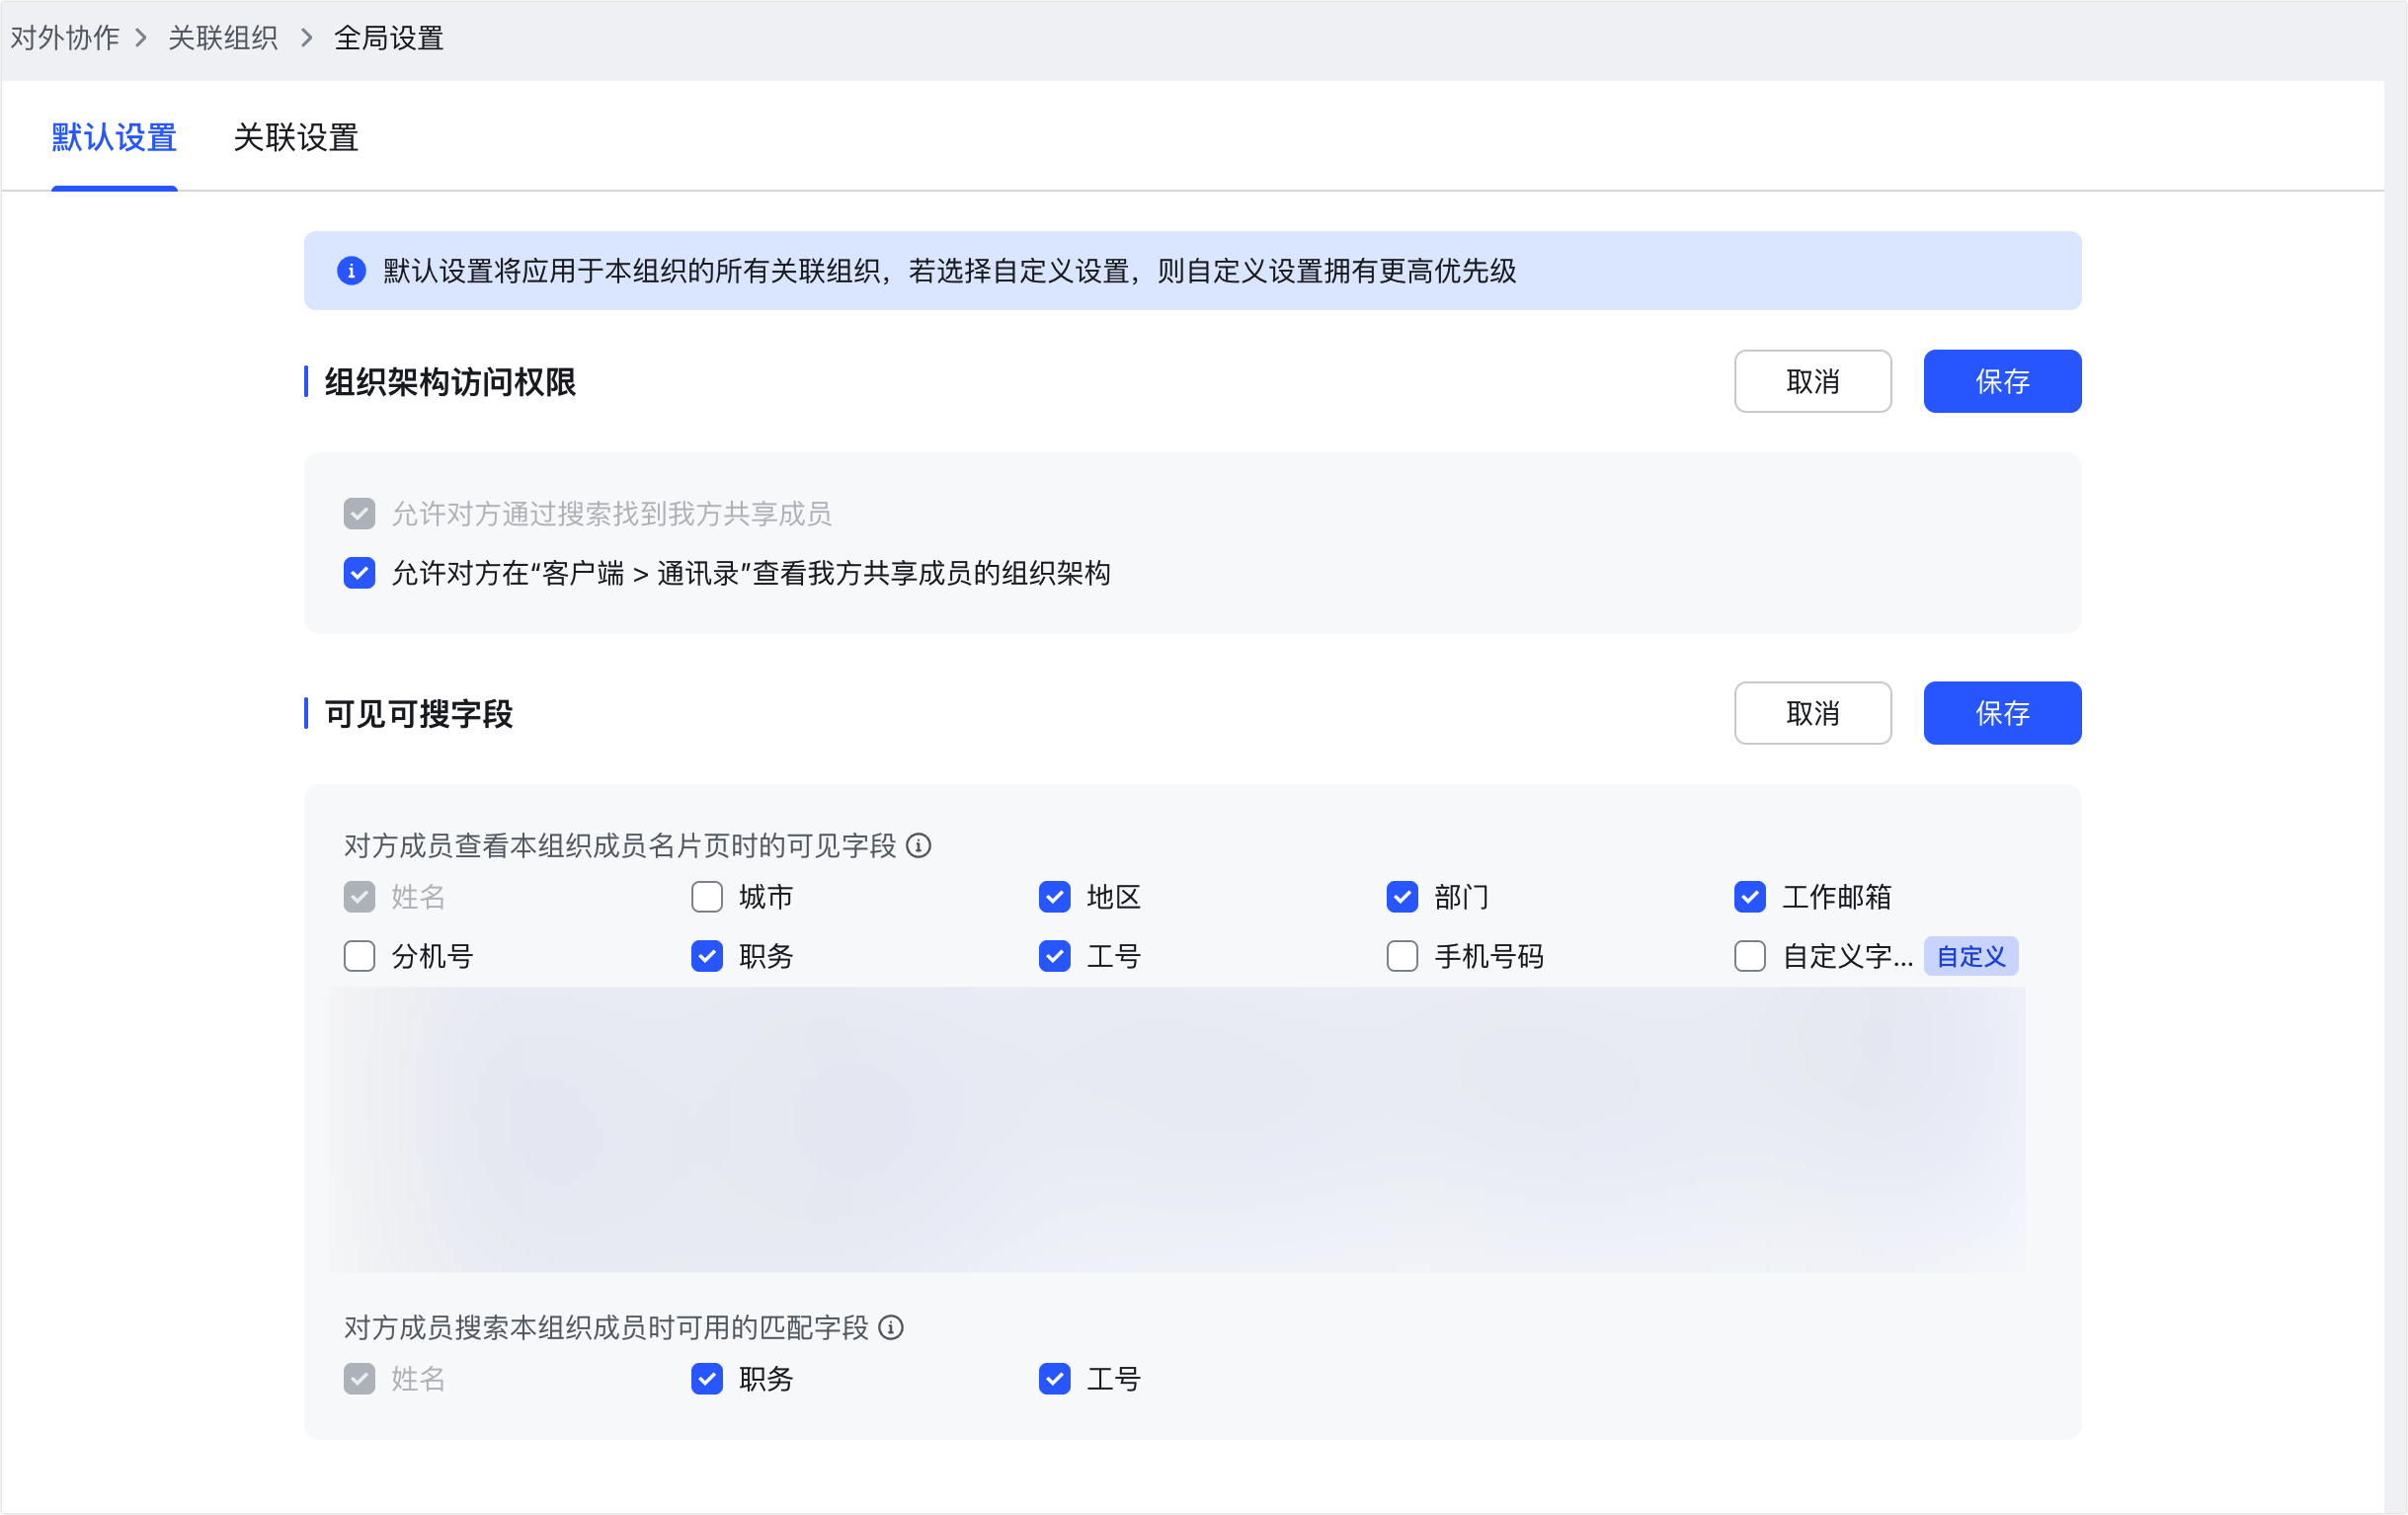Click info icon beside 匹配字段 label
2408x1515 pixels.
tap(890, 1327)
